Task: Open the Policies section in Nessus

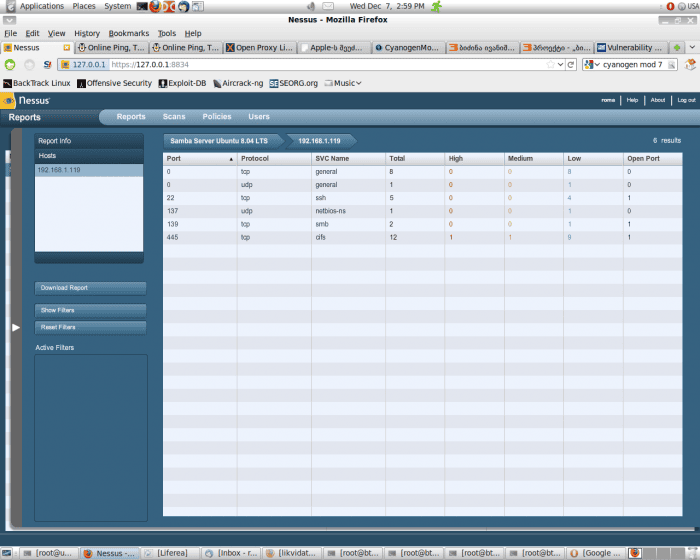Action: click(x=217, y=117)
